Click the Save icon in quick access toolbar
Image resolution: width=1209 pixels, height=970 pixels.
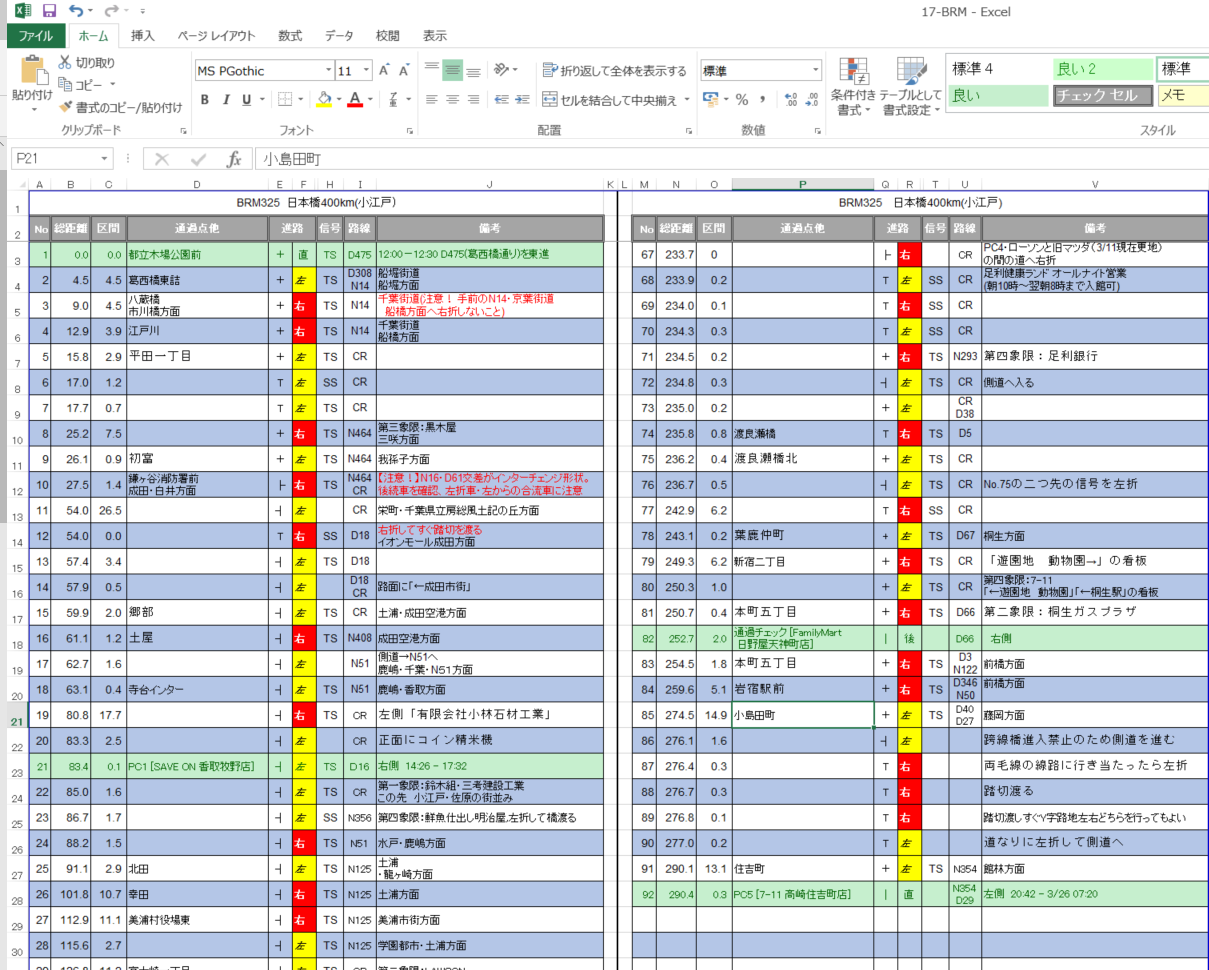(x=49, y=12)
